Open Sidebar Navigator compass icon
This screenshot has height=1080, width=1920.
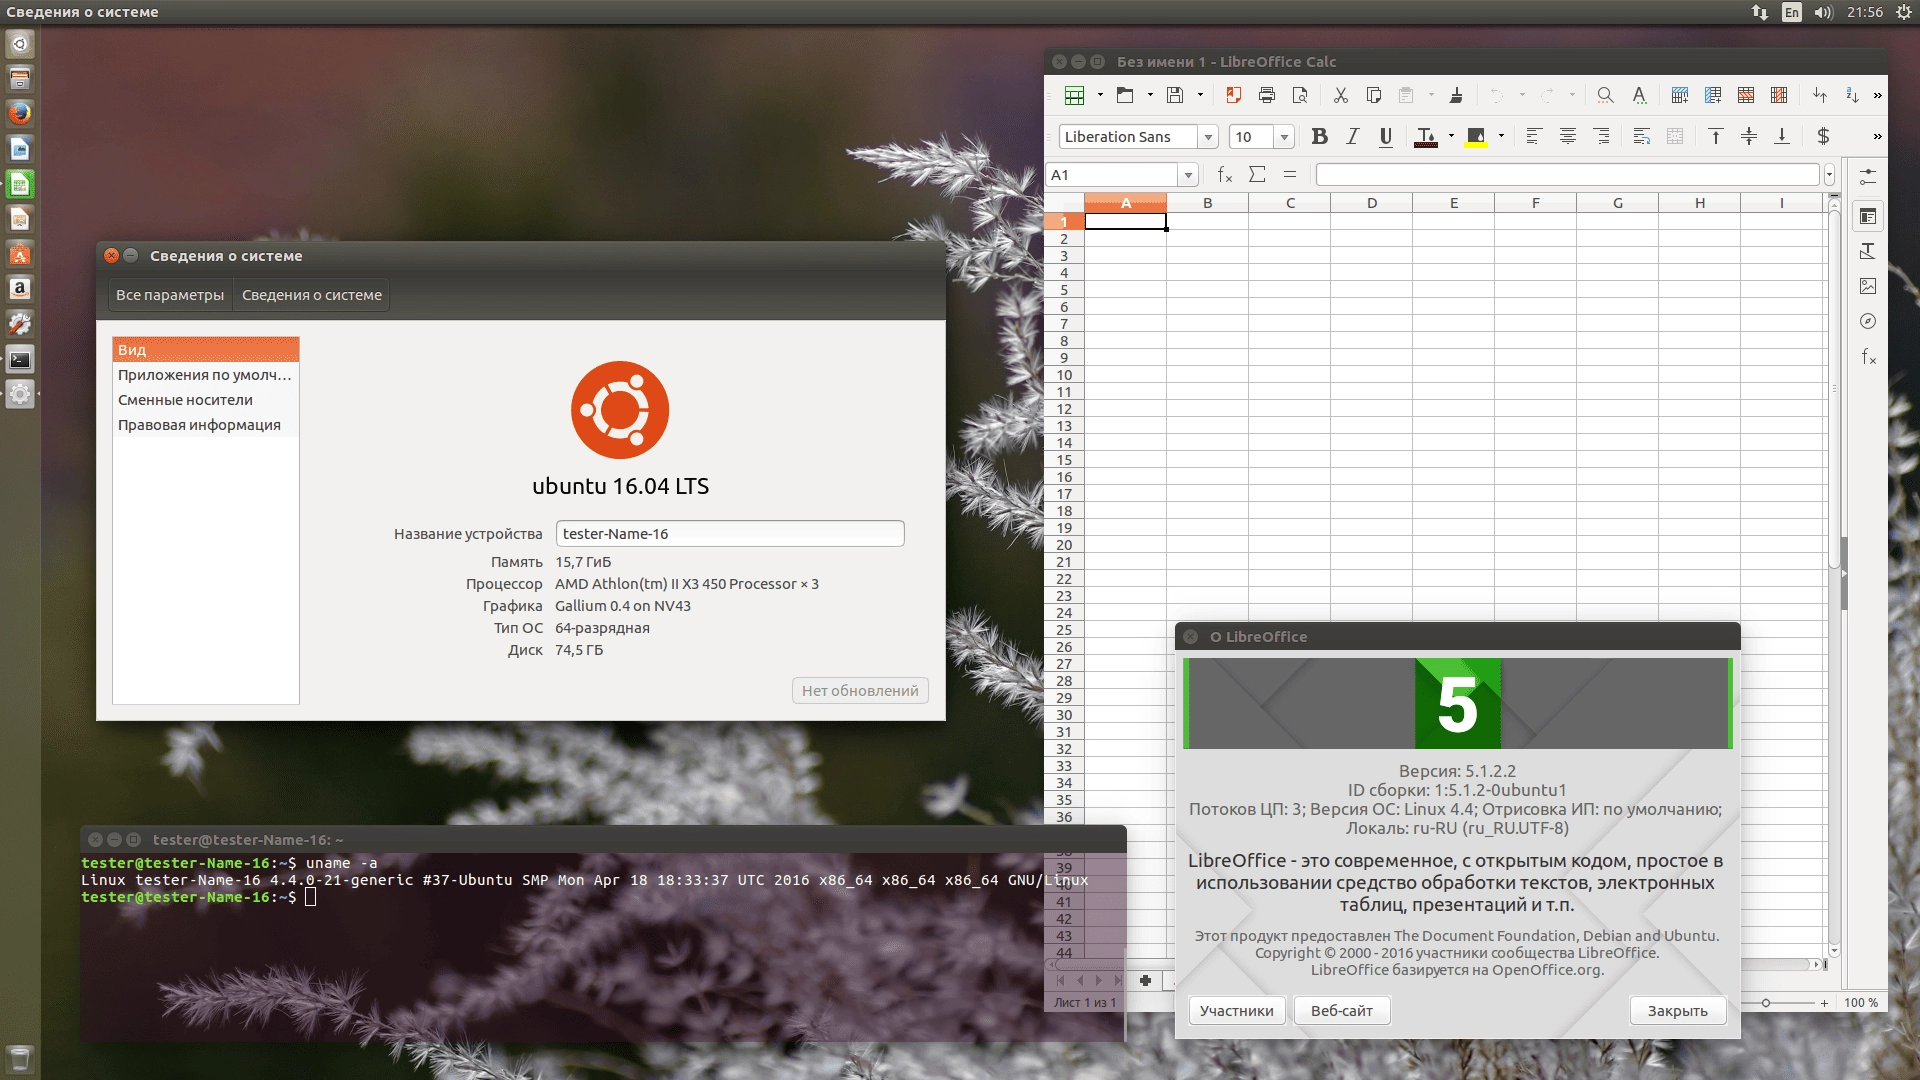1868,321
